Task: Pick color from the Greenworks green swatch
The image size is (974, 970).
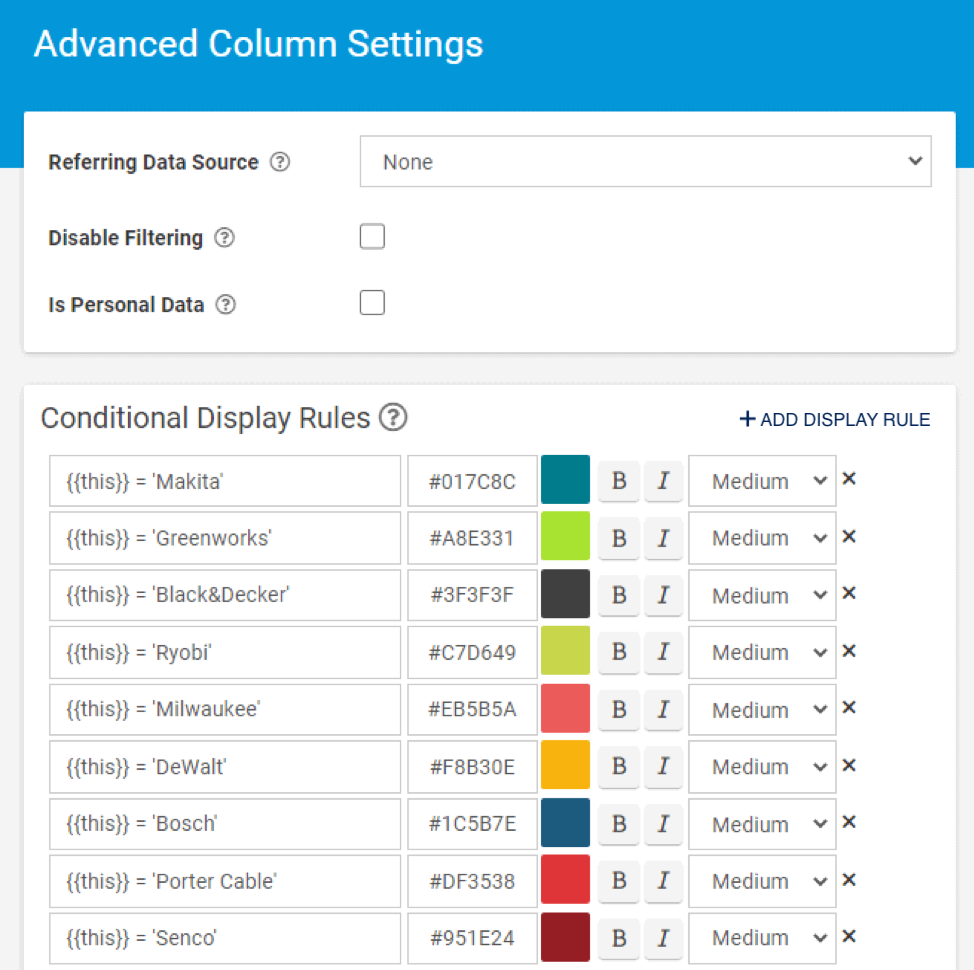Action: pos(565,537)
